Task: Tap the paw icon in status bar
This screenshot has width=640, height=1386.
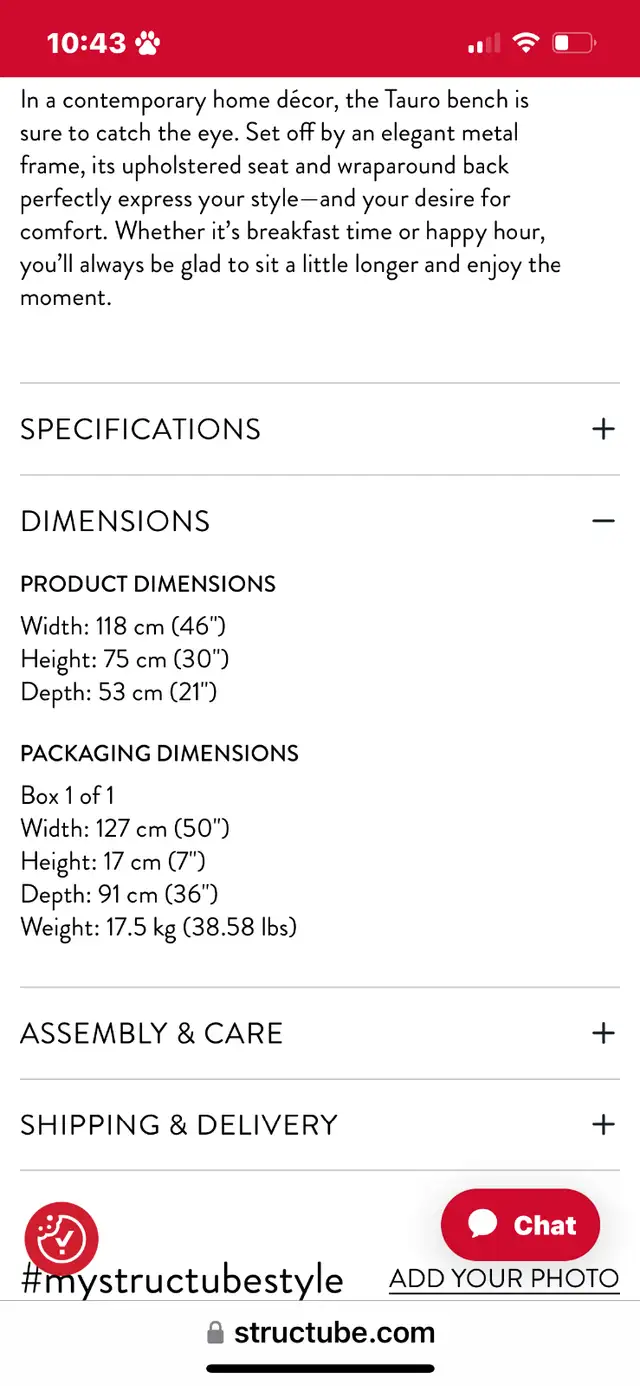Action: [x=149, y=43]
